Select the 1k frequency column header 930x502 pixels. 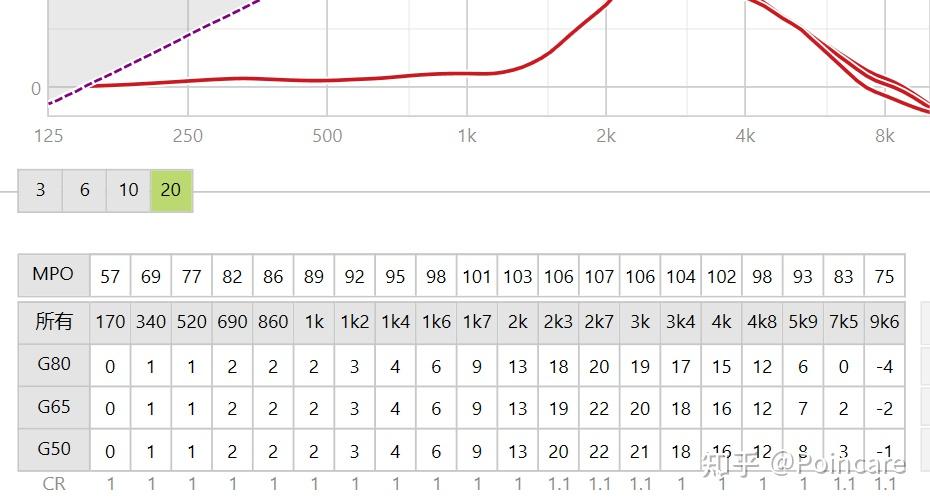click(x=314, y=322)
